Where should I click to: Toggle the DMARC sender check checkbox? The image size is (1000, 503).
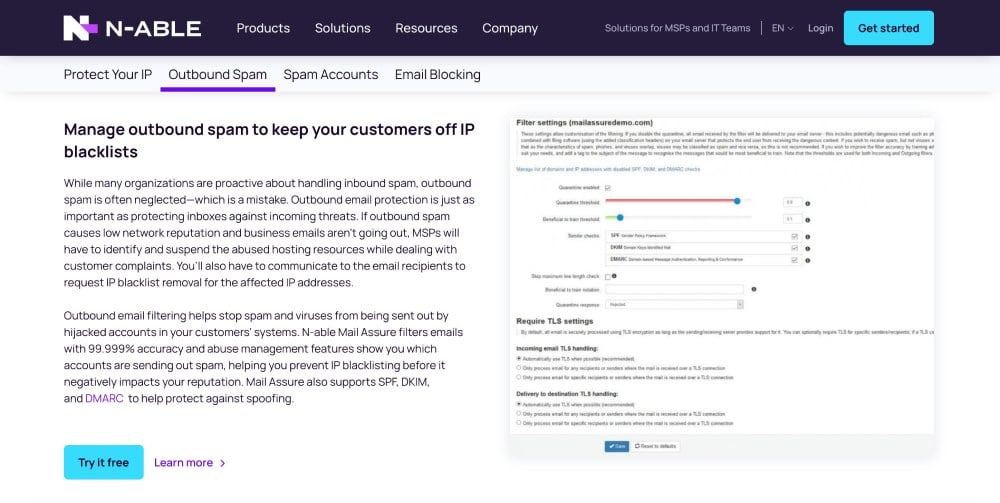pyautogui.click(x=795, y=260)
